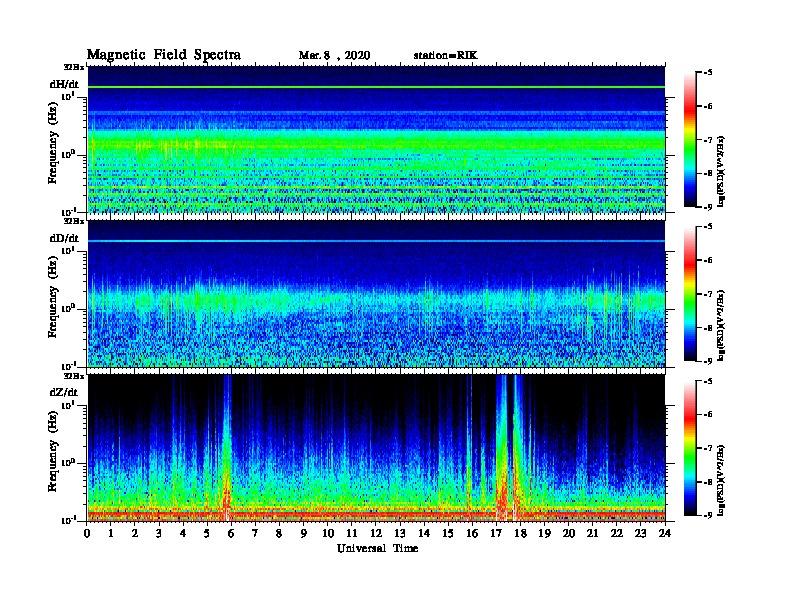This screenshot has height=612, width=792.
Task: Click hour tick label "3" on time axis
Action: coord(159,533)
